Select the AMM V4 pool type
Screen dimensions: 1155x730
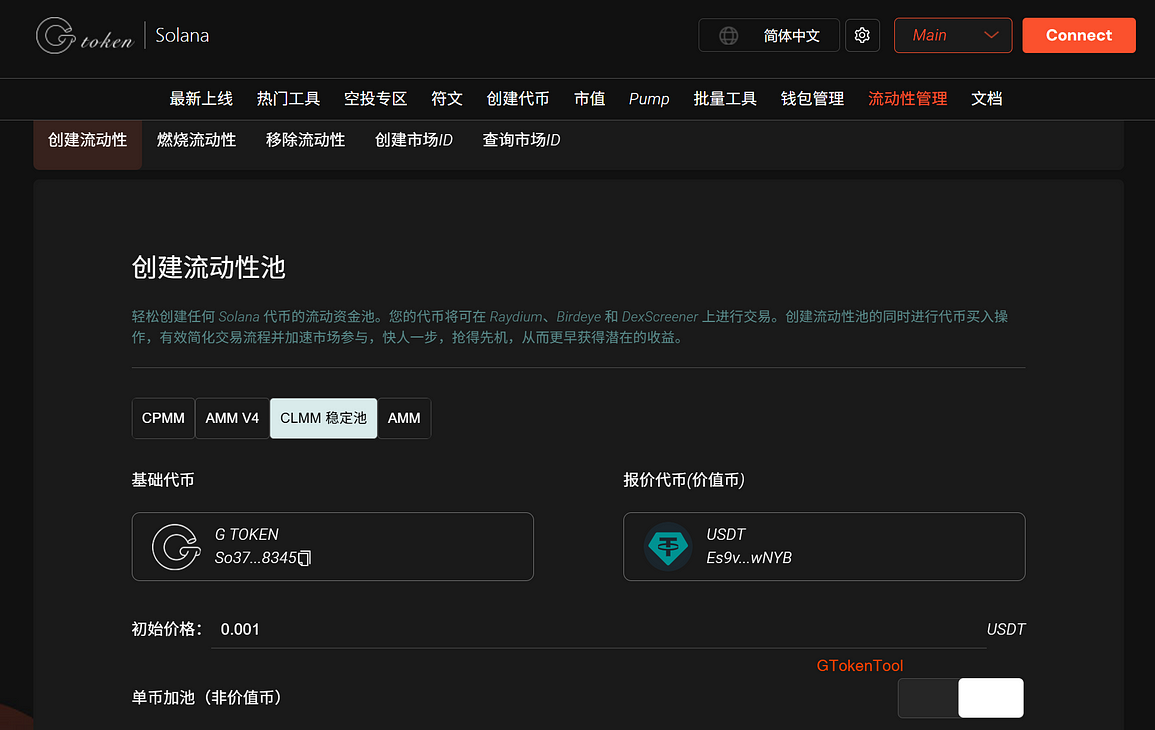coord(232,418)
